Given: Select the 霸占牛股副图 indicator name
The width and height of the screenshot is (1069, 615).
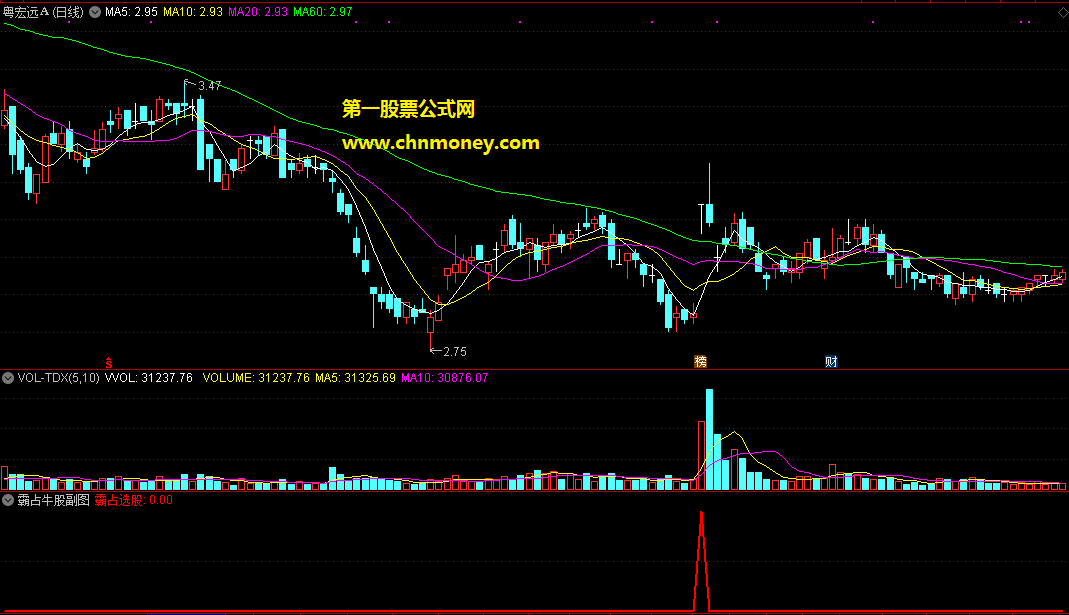Looking at the screenshot, I should point(54,500).
